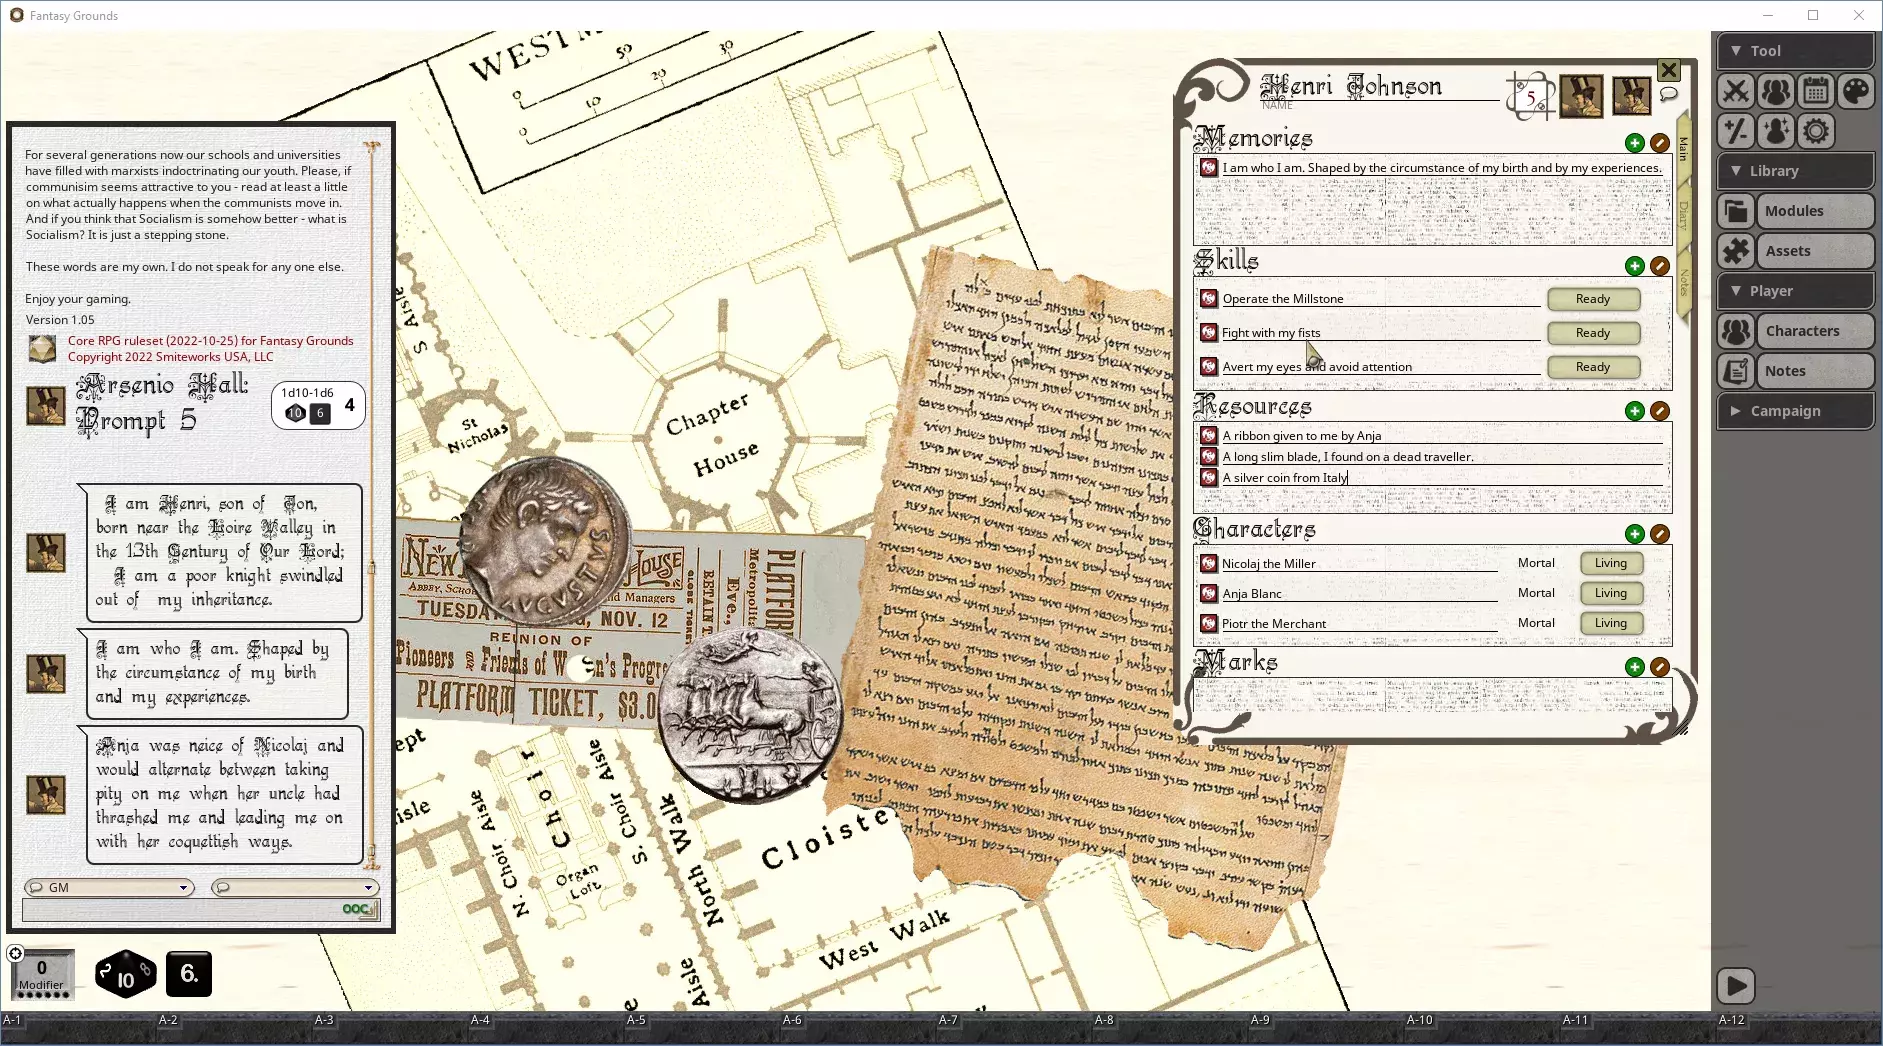
Task: Expand the Campaign section
Action: tap(1795, 411)
